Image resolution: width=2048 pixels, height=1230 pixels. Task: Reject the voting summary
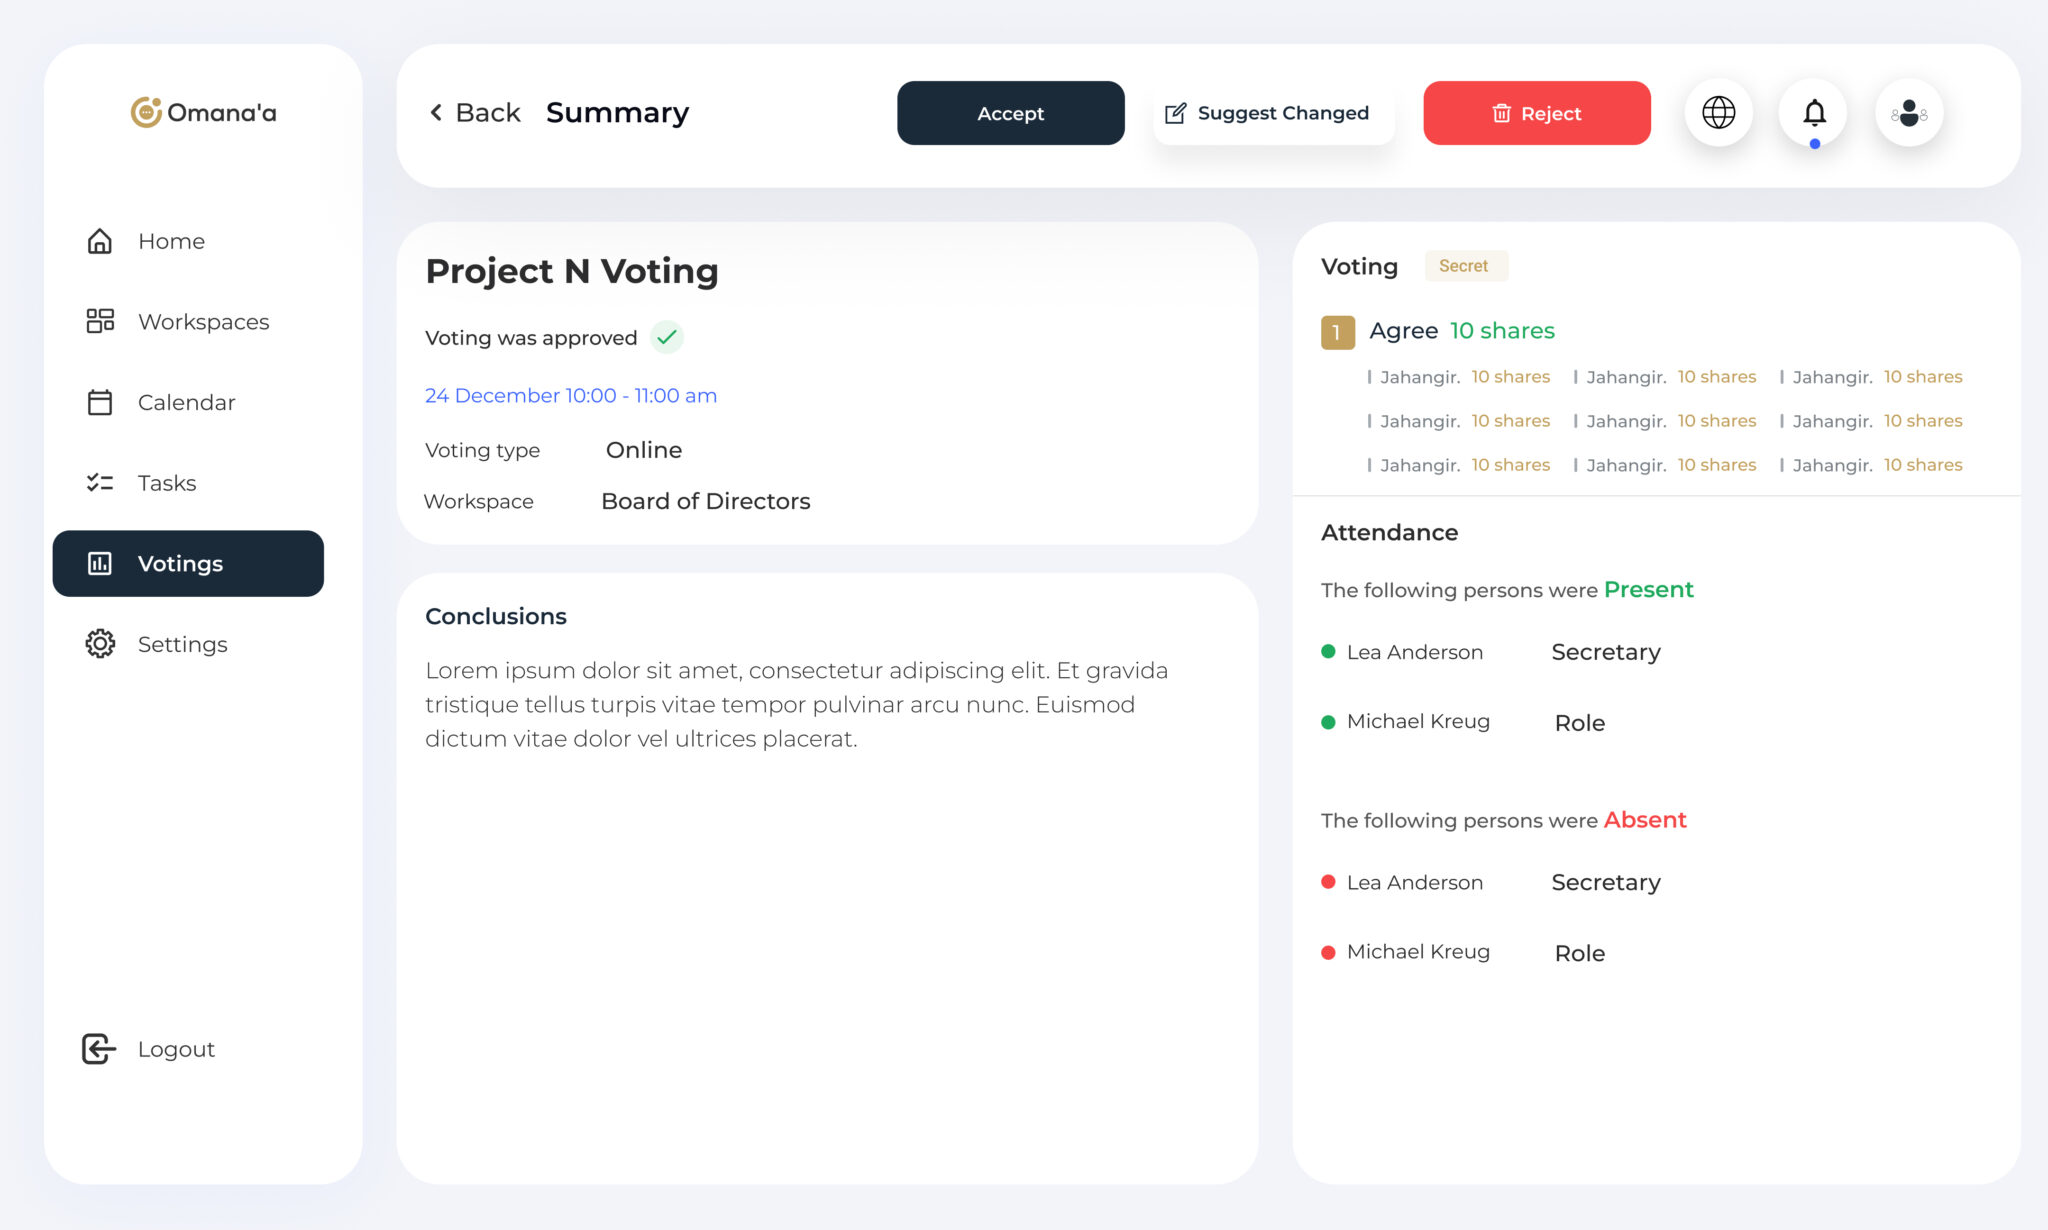[x=1536, y=113]
